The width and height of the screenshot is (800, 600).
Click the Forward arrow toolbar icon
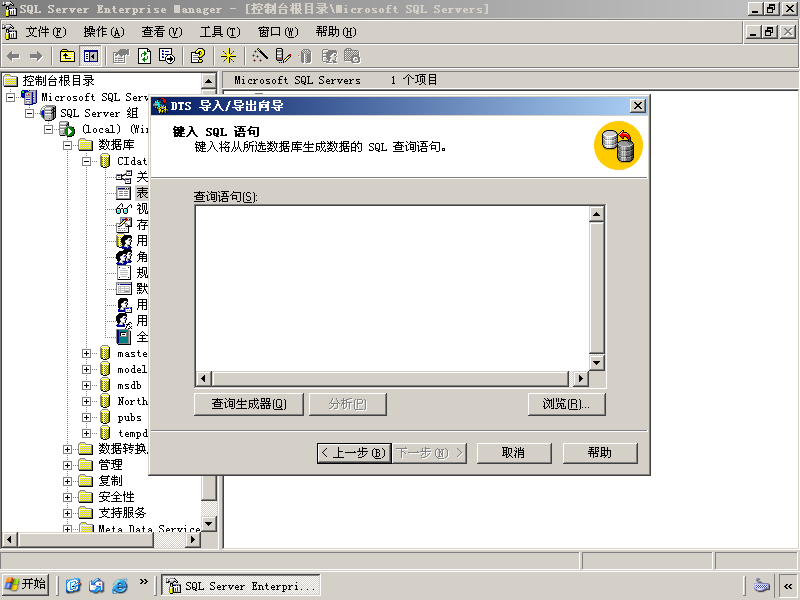click(x=36, y=56)
